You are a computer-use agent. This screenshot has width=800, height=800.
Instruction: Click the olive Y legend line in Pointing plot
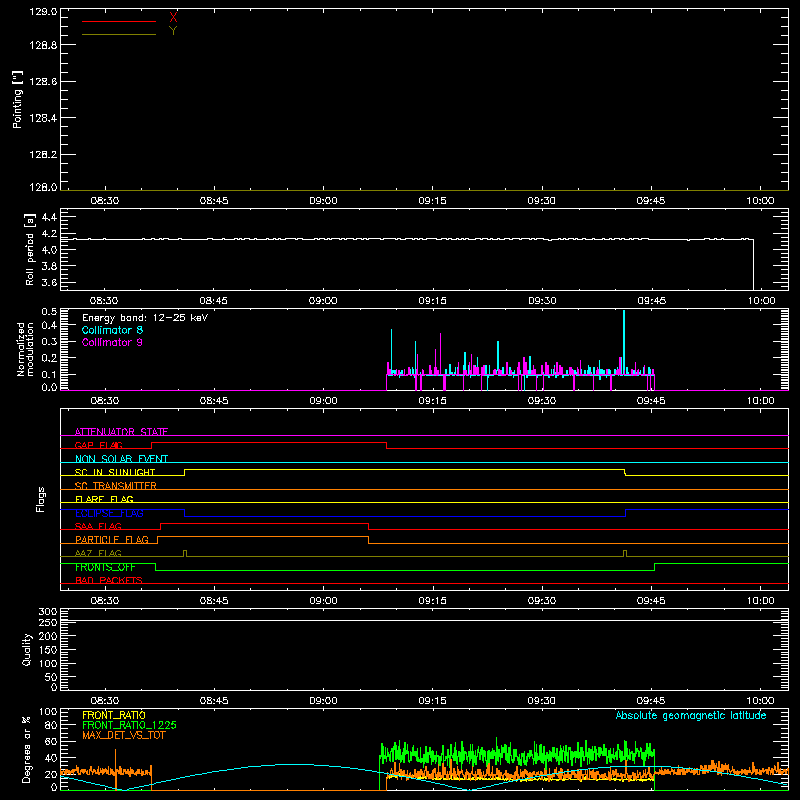point(118,35)
